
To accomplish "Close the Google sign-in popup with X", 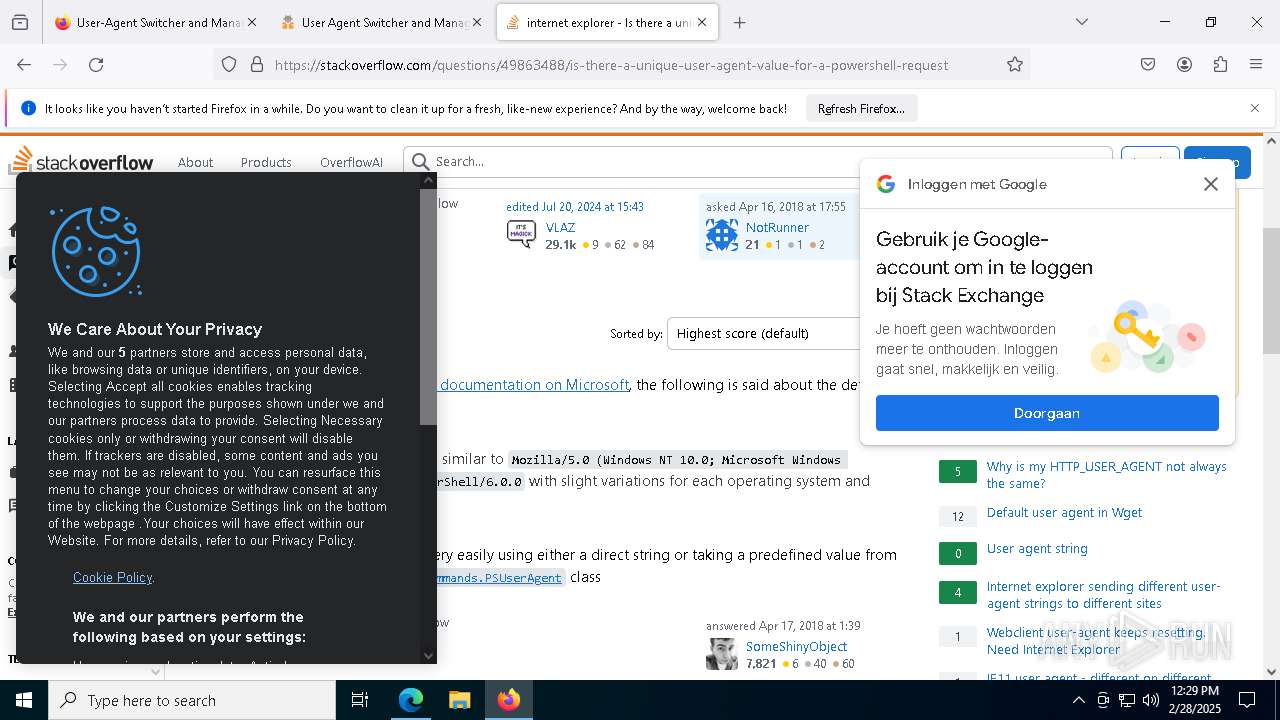I will 1210,184.
